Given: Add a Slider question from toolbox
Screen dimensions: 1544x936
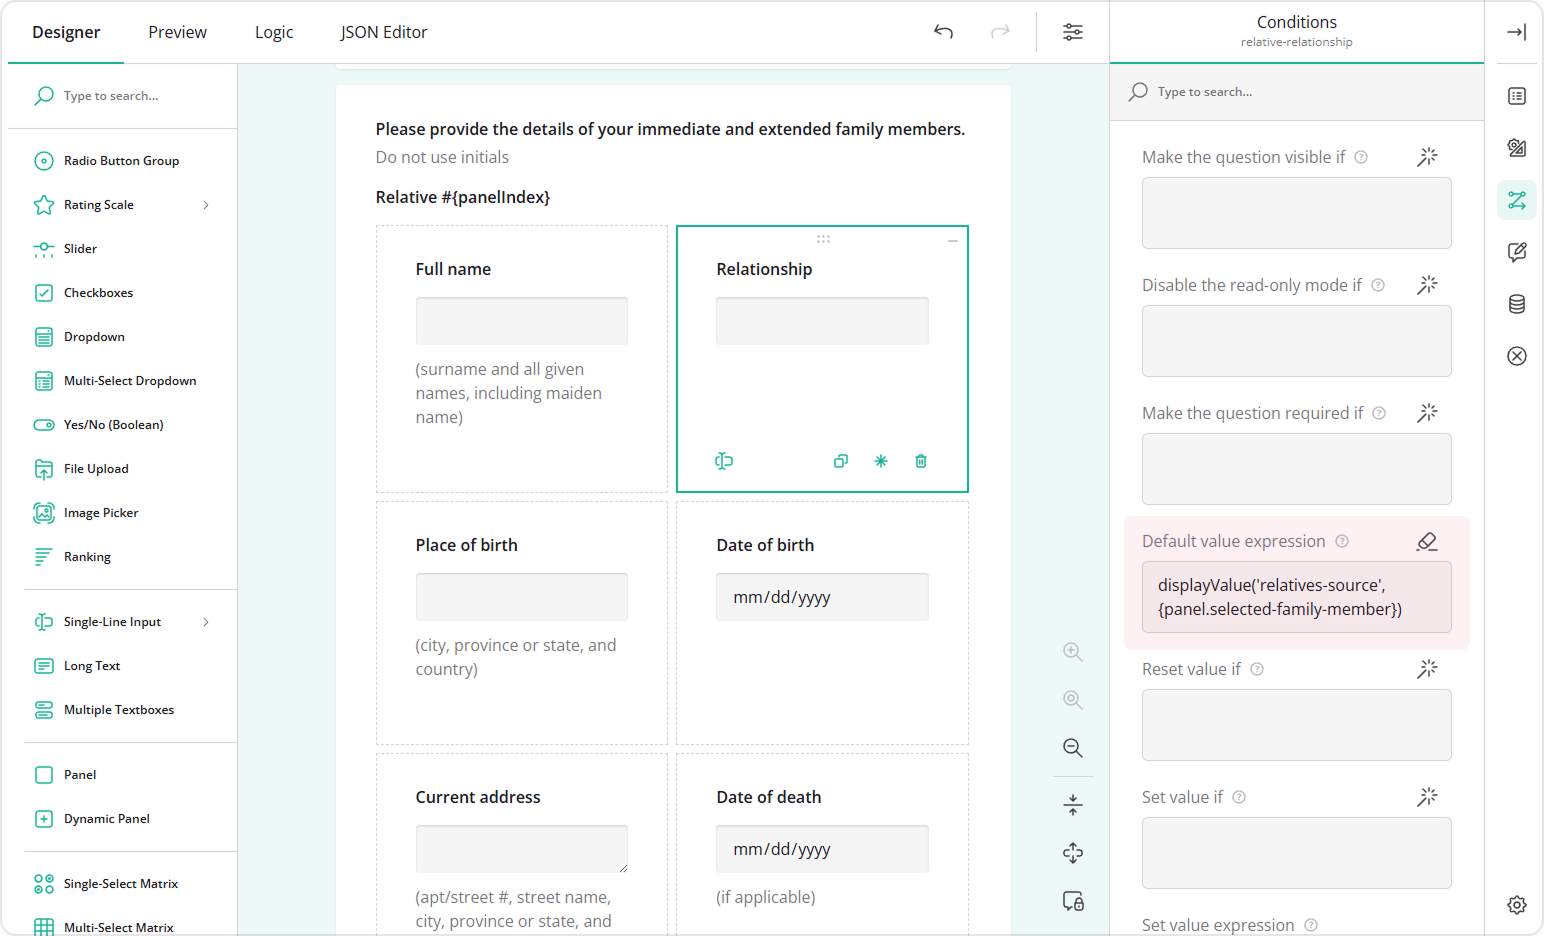Looking at the screenshot, I should [x=80, y=249].
